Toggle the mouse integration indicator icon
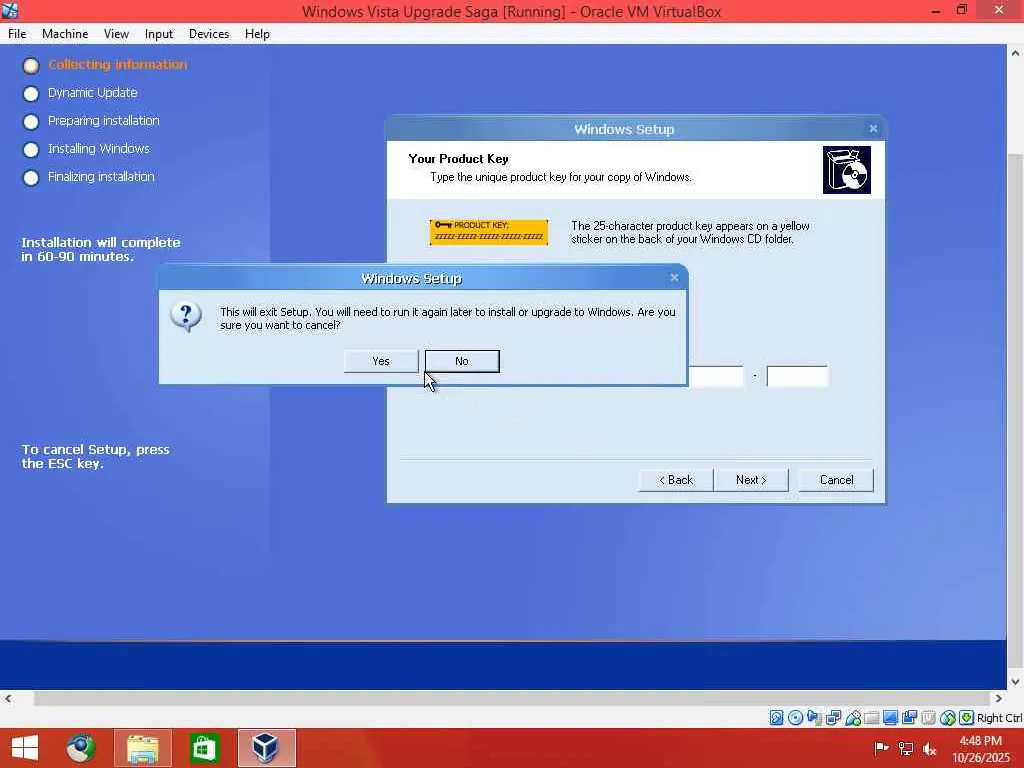 tap(948, 718)
